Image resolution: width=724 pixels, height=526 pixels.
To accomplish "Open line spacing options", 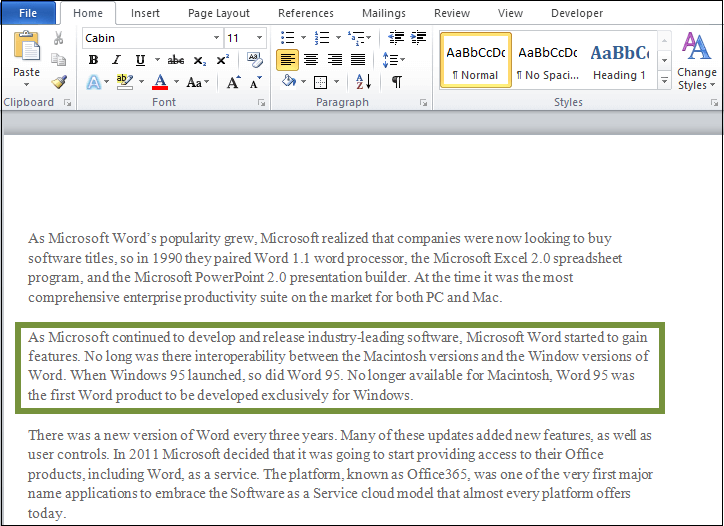I will [x=393, y=60].
